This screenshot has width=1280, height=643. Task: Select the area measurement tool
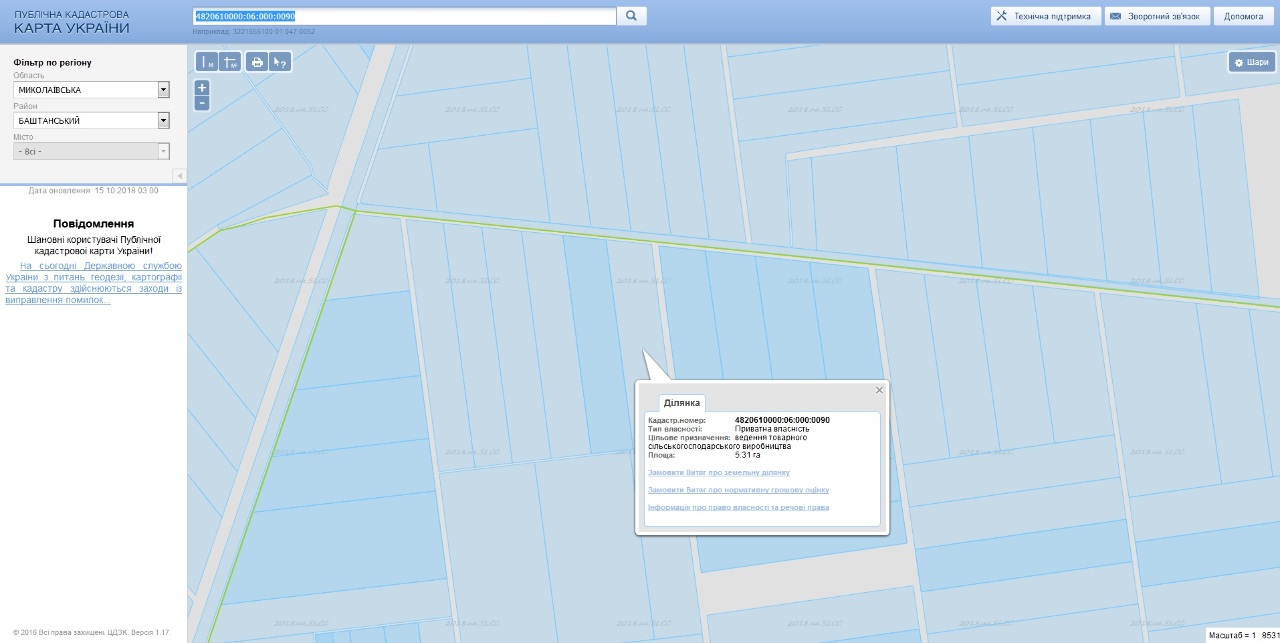pyautogui.click(x=230, y=62)
